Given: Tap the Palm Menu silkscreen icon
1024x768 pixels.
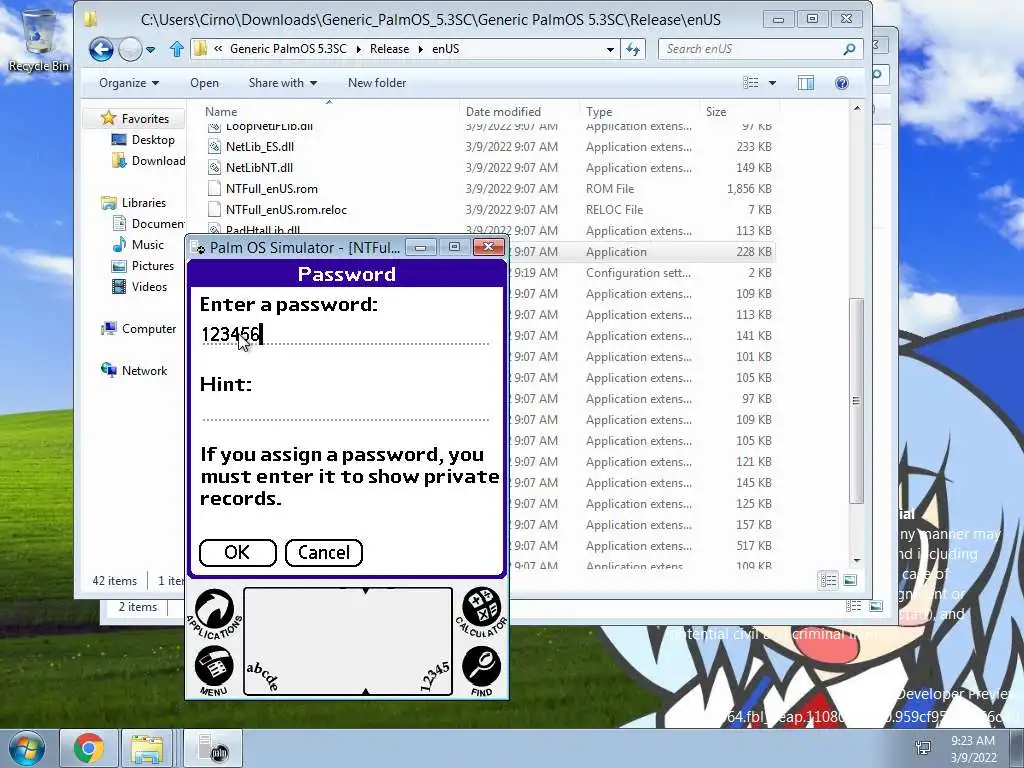Looking at the screenshot, I should [214, 671].
